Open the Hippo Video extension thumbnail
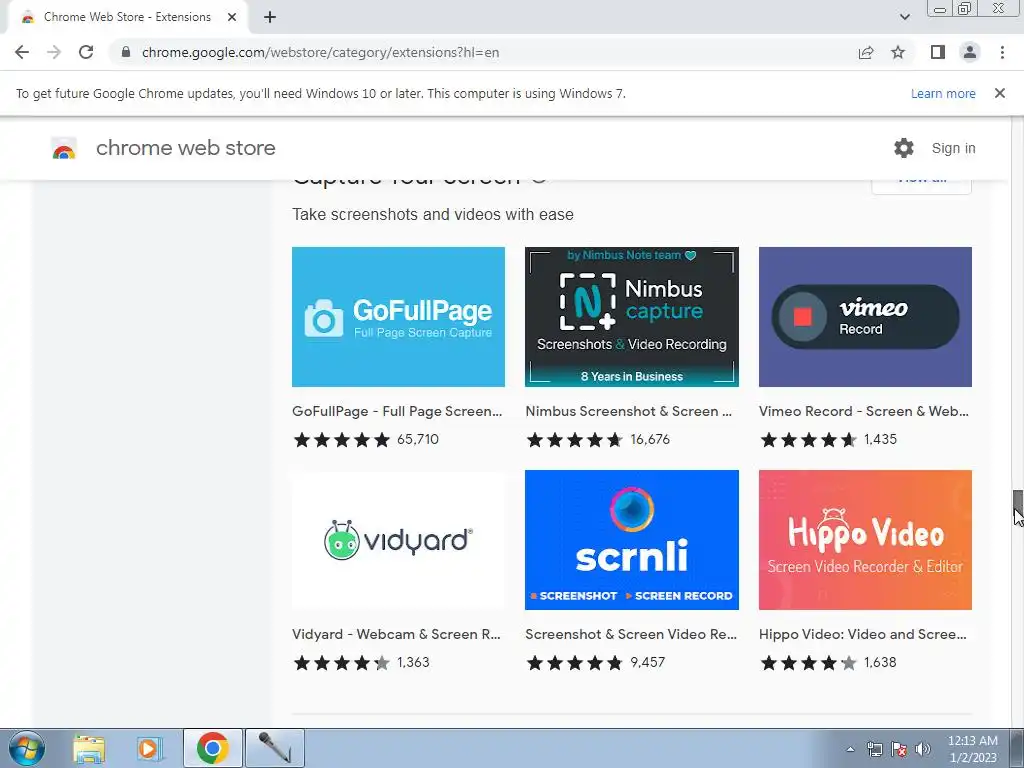The width and height of the screenshot is (1024, 768). point(865,540)
